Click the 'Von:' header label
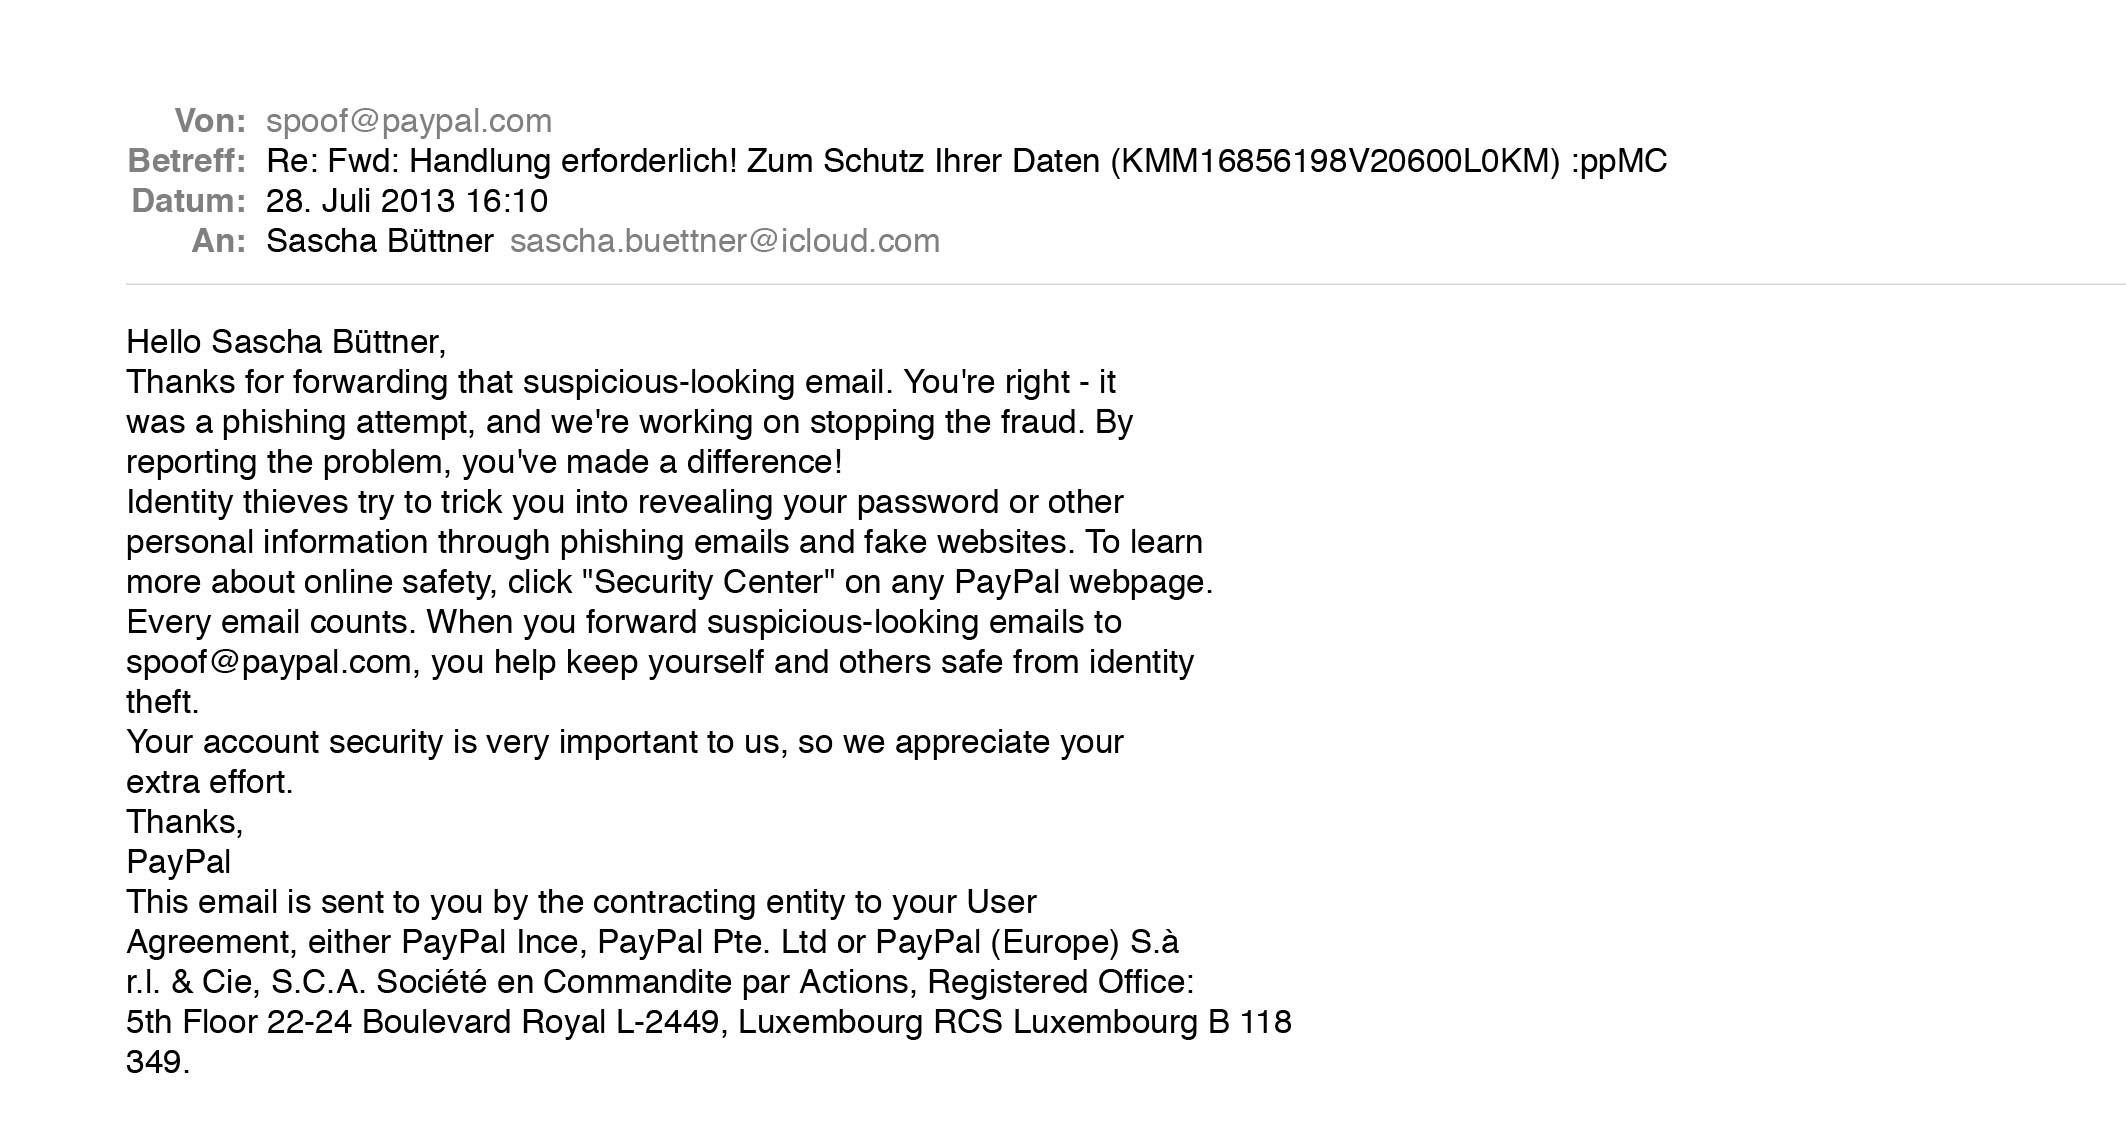The width and height of the screenshot is (2126, 1146). tap(210, 121)
